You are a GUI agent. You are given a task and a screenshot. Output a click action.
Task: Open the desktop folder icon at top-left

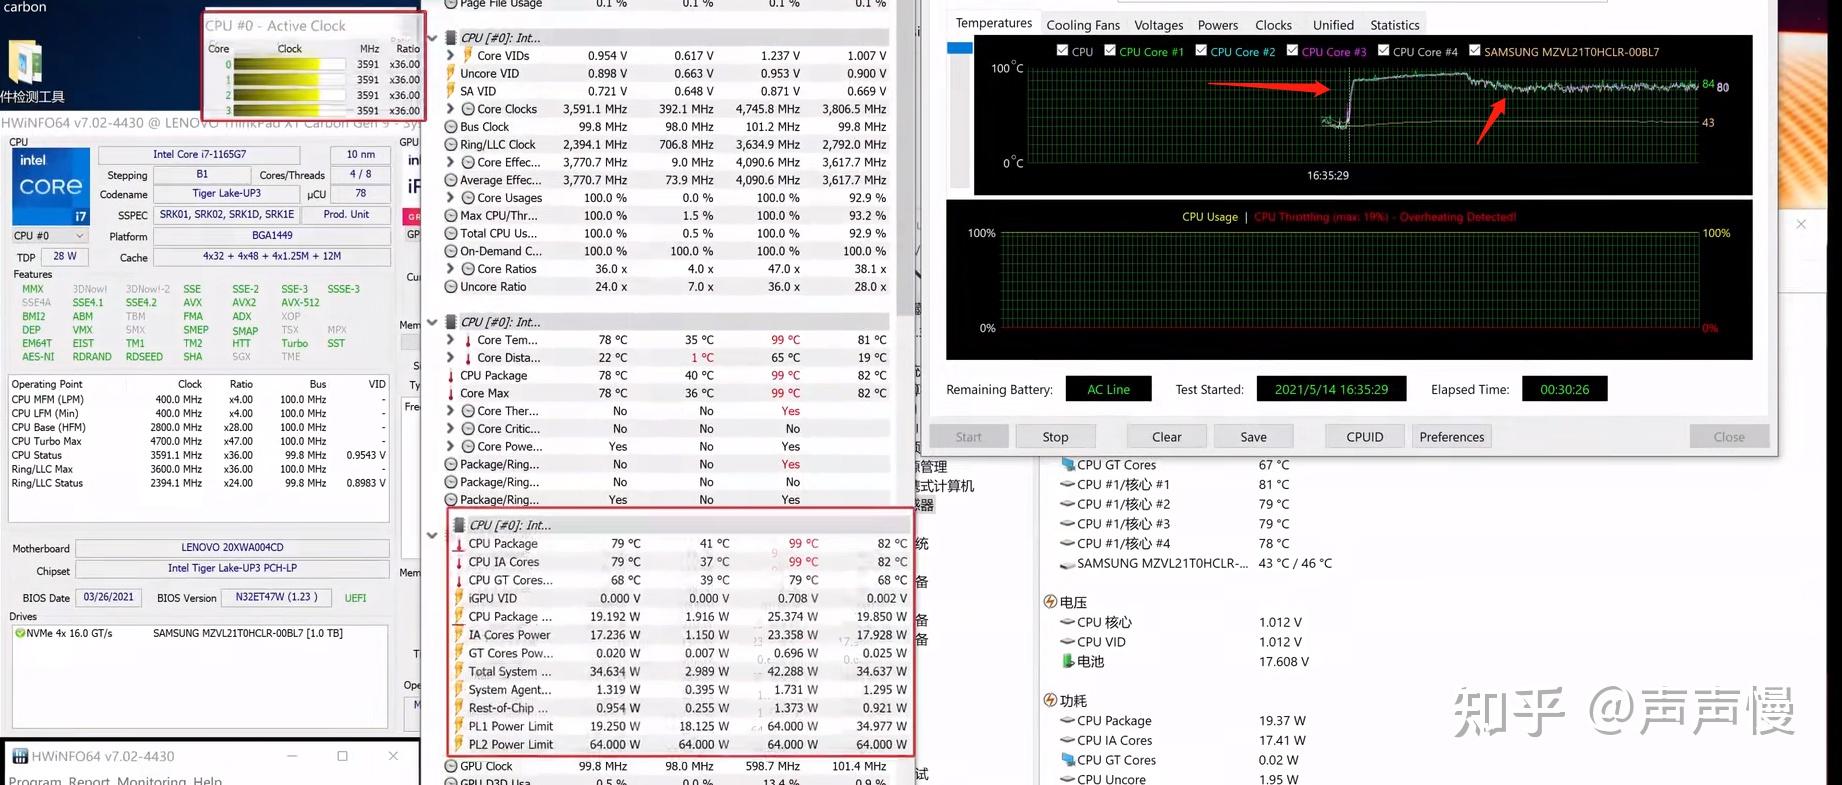(25, 62)
